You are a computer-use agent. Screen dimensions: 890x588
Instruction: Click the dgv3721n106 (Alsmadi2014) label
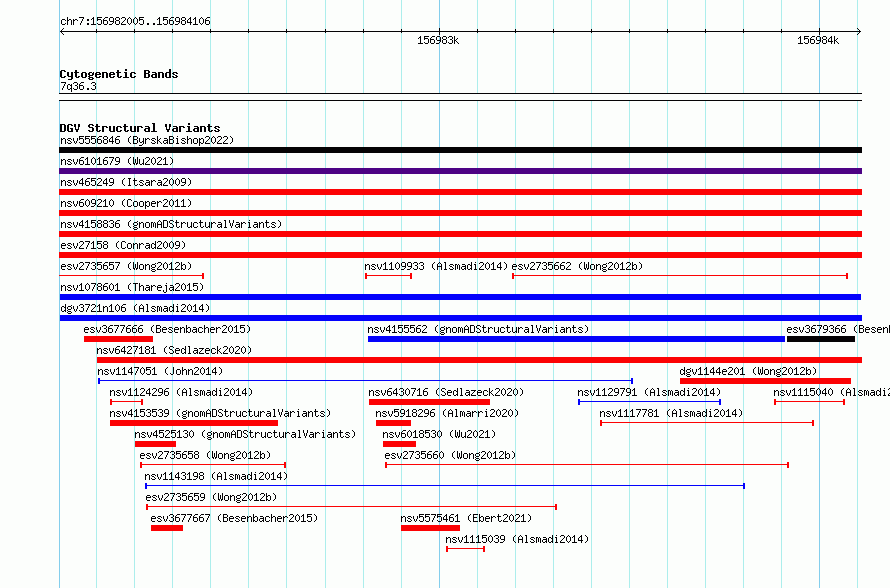pos(135,308)
